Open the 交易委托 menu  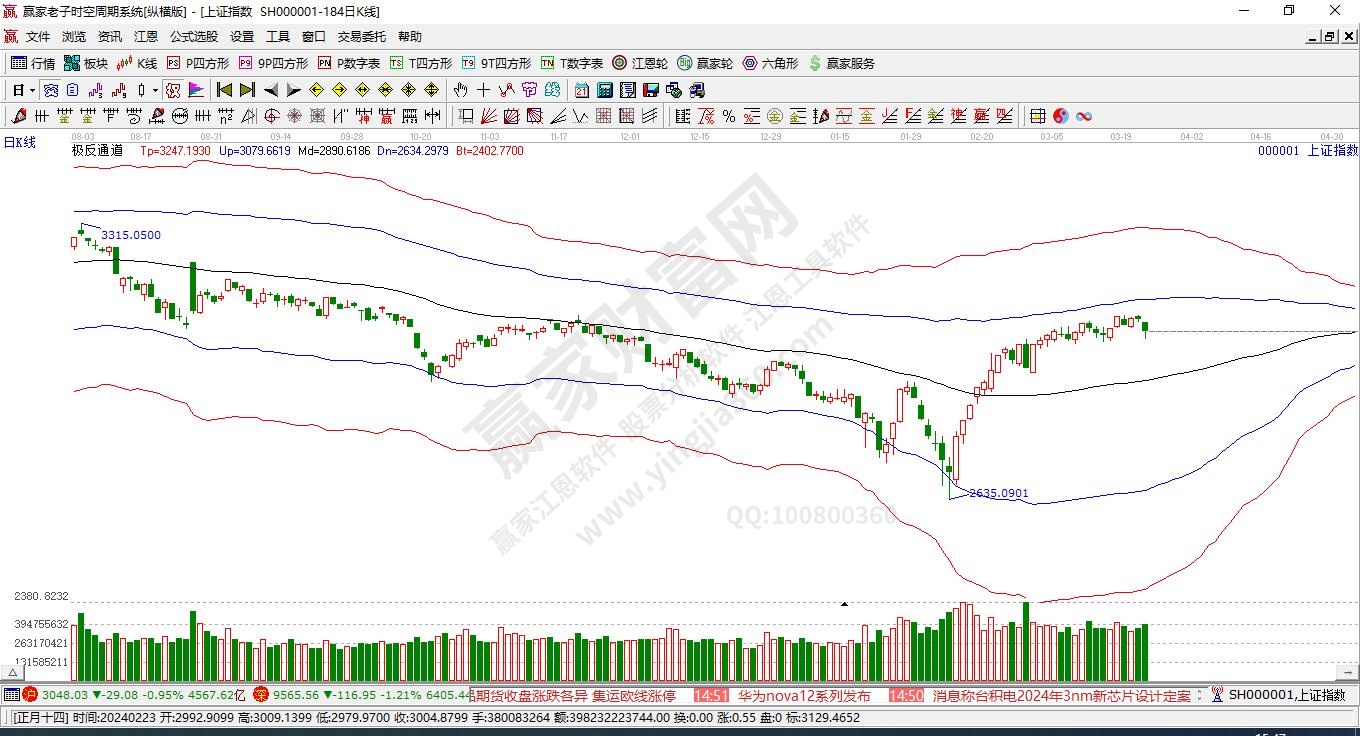click(x=361, y=37)
